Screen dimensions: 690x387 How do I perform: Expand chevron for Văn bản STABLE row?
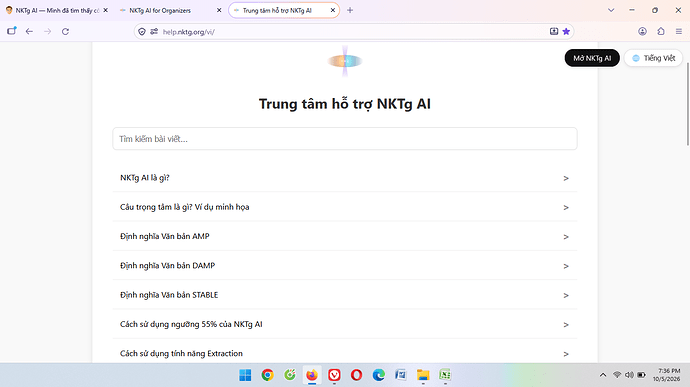click(x=566, y=295)
